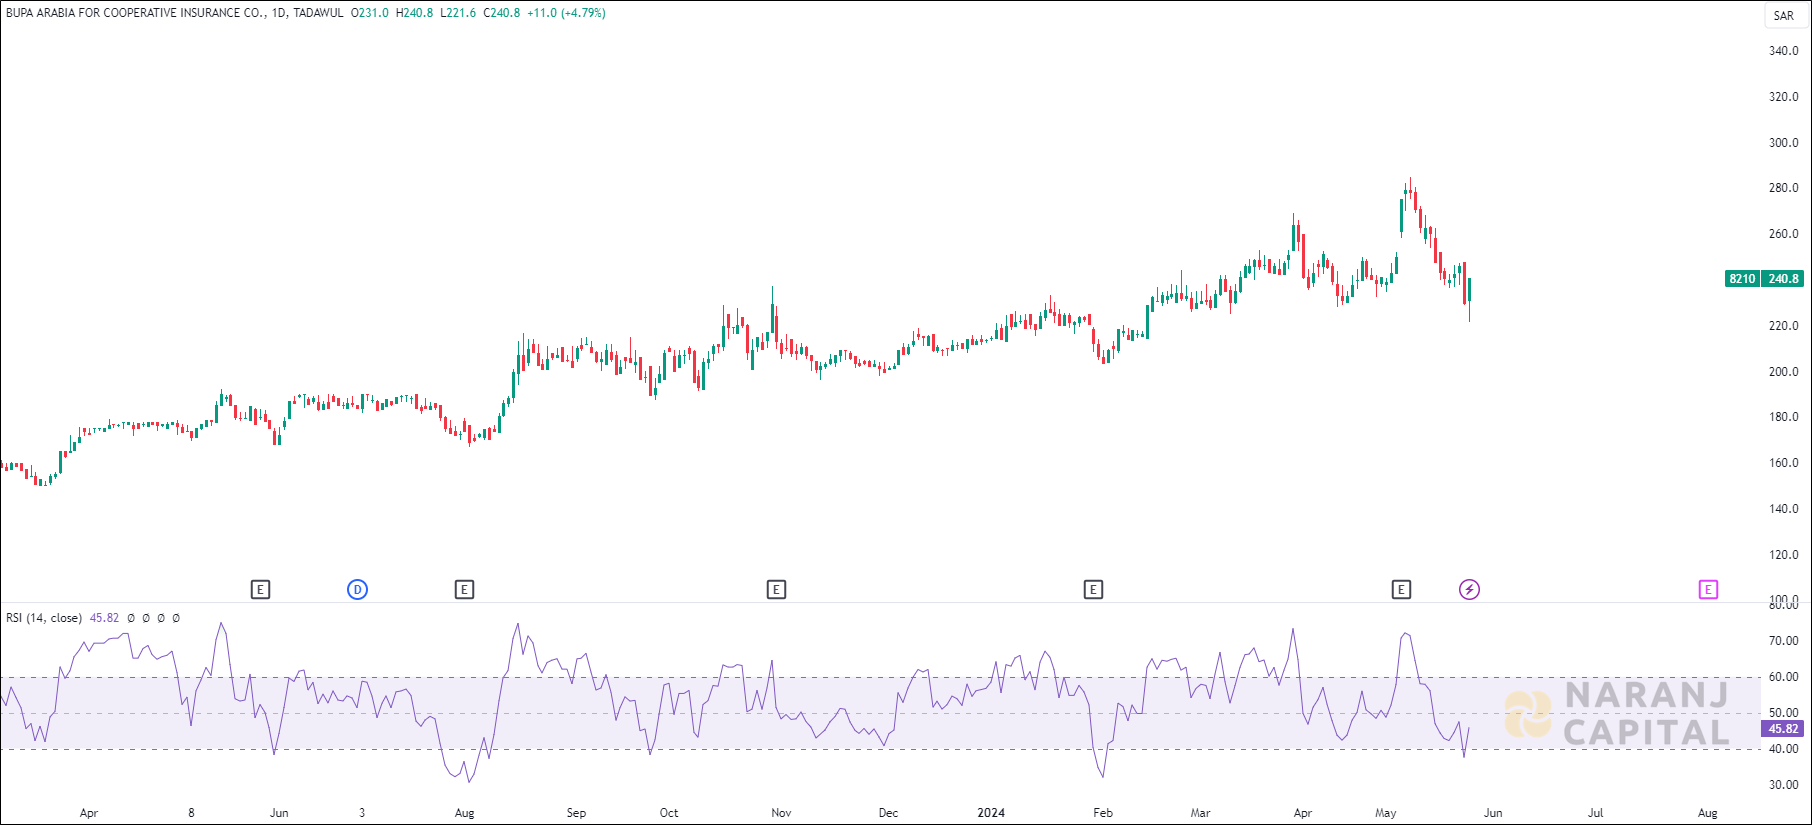Viewport: 1812px width, 825px height.
Task: Click the 30.00 RSI axis label
Action: tap(1783, 785)
